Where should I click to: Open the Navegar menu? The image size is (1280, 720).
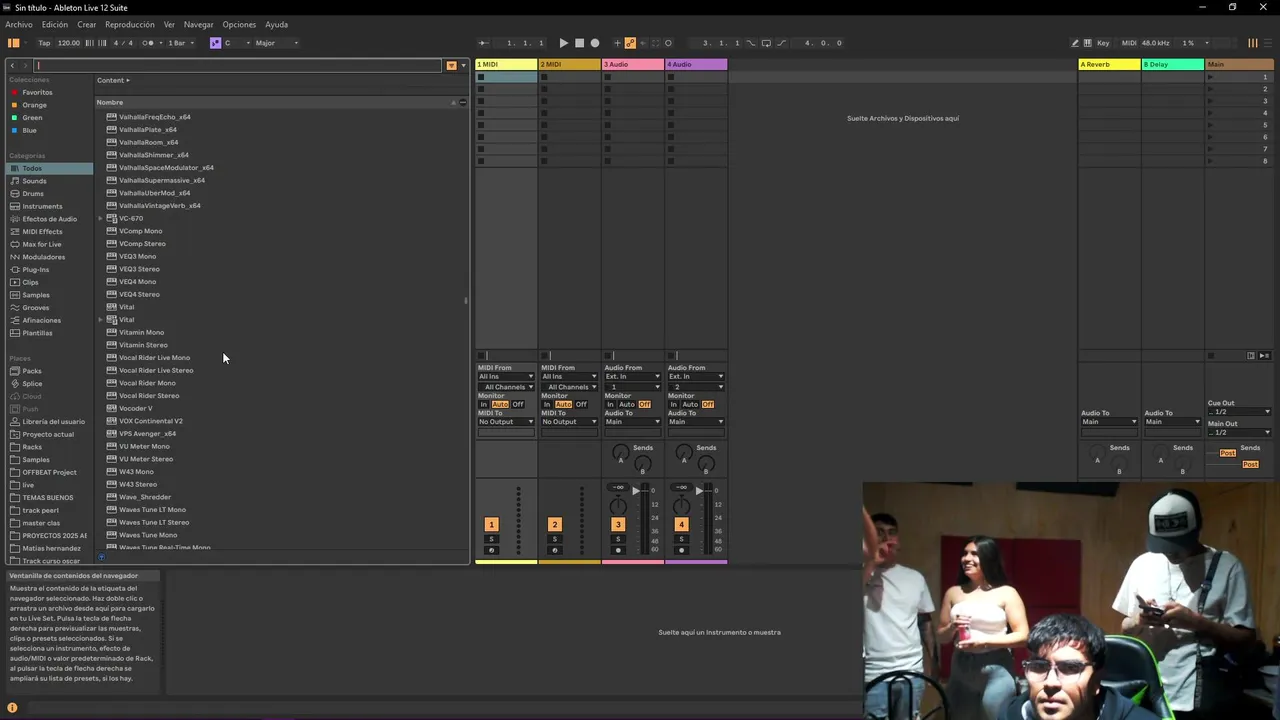tap(199, 24)
